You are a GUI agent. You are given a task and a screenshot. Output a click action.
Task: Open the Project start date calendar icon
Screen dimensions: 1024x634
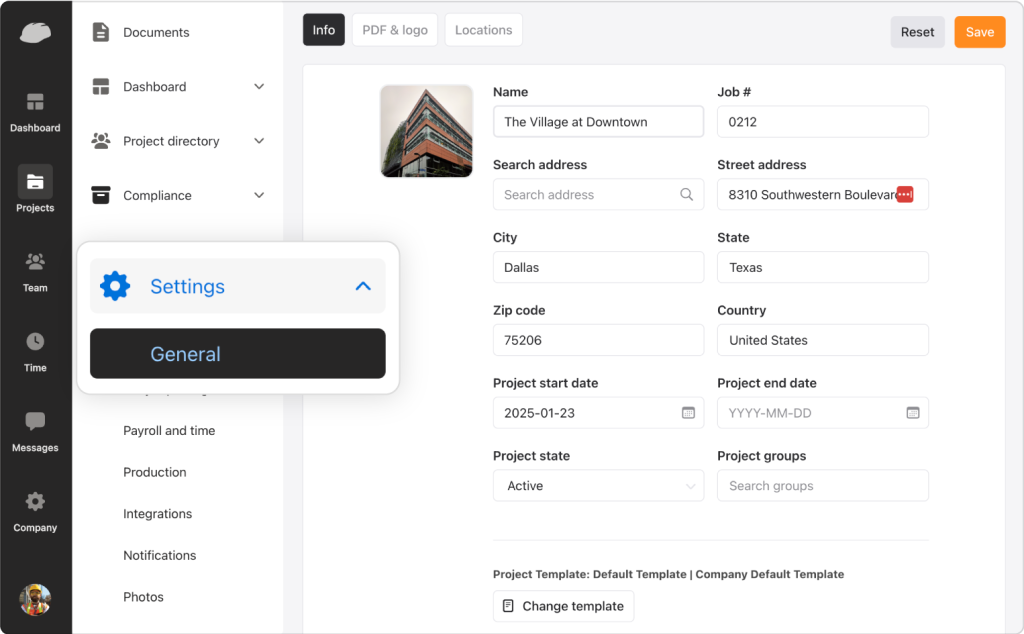point(689,412)
